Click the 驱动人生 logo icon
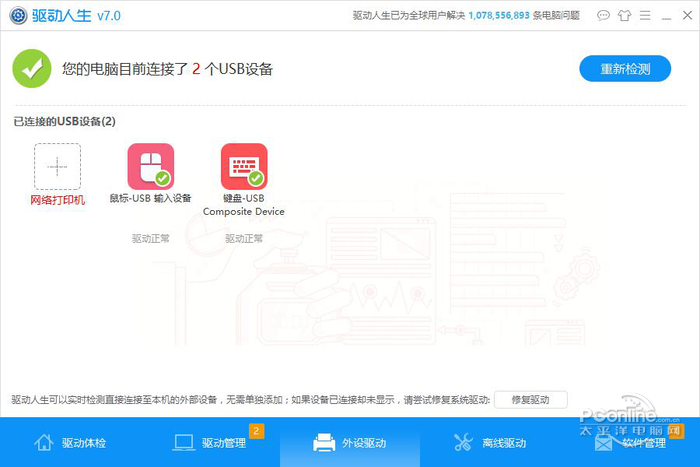 pos(18,16)
